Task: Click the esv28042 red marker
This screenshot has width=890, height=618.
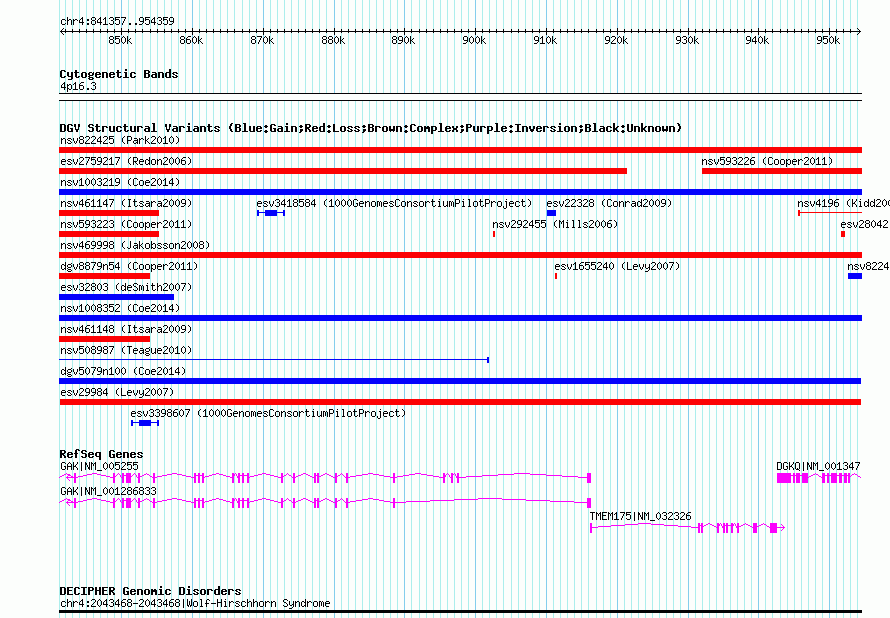Action: 843,234
